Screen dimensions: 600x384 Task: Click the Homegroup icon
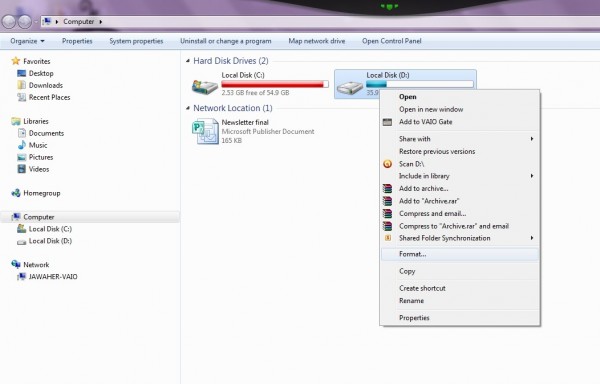[16, 193]
